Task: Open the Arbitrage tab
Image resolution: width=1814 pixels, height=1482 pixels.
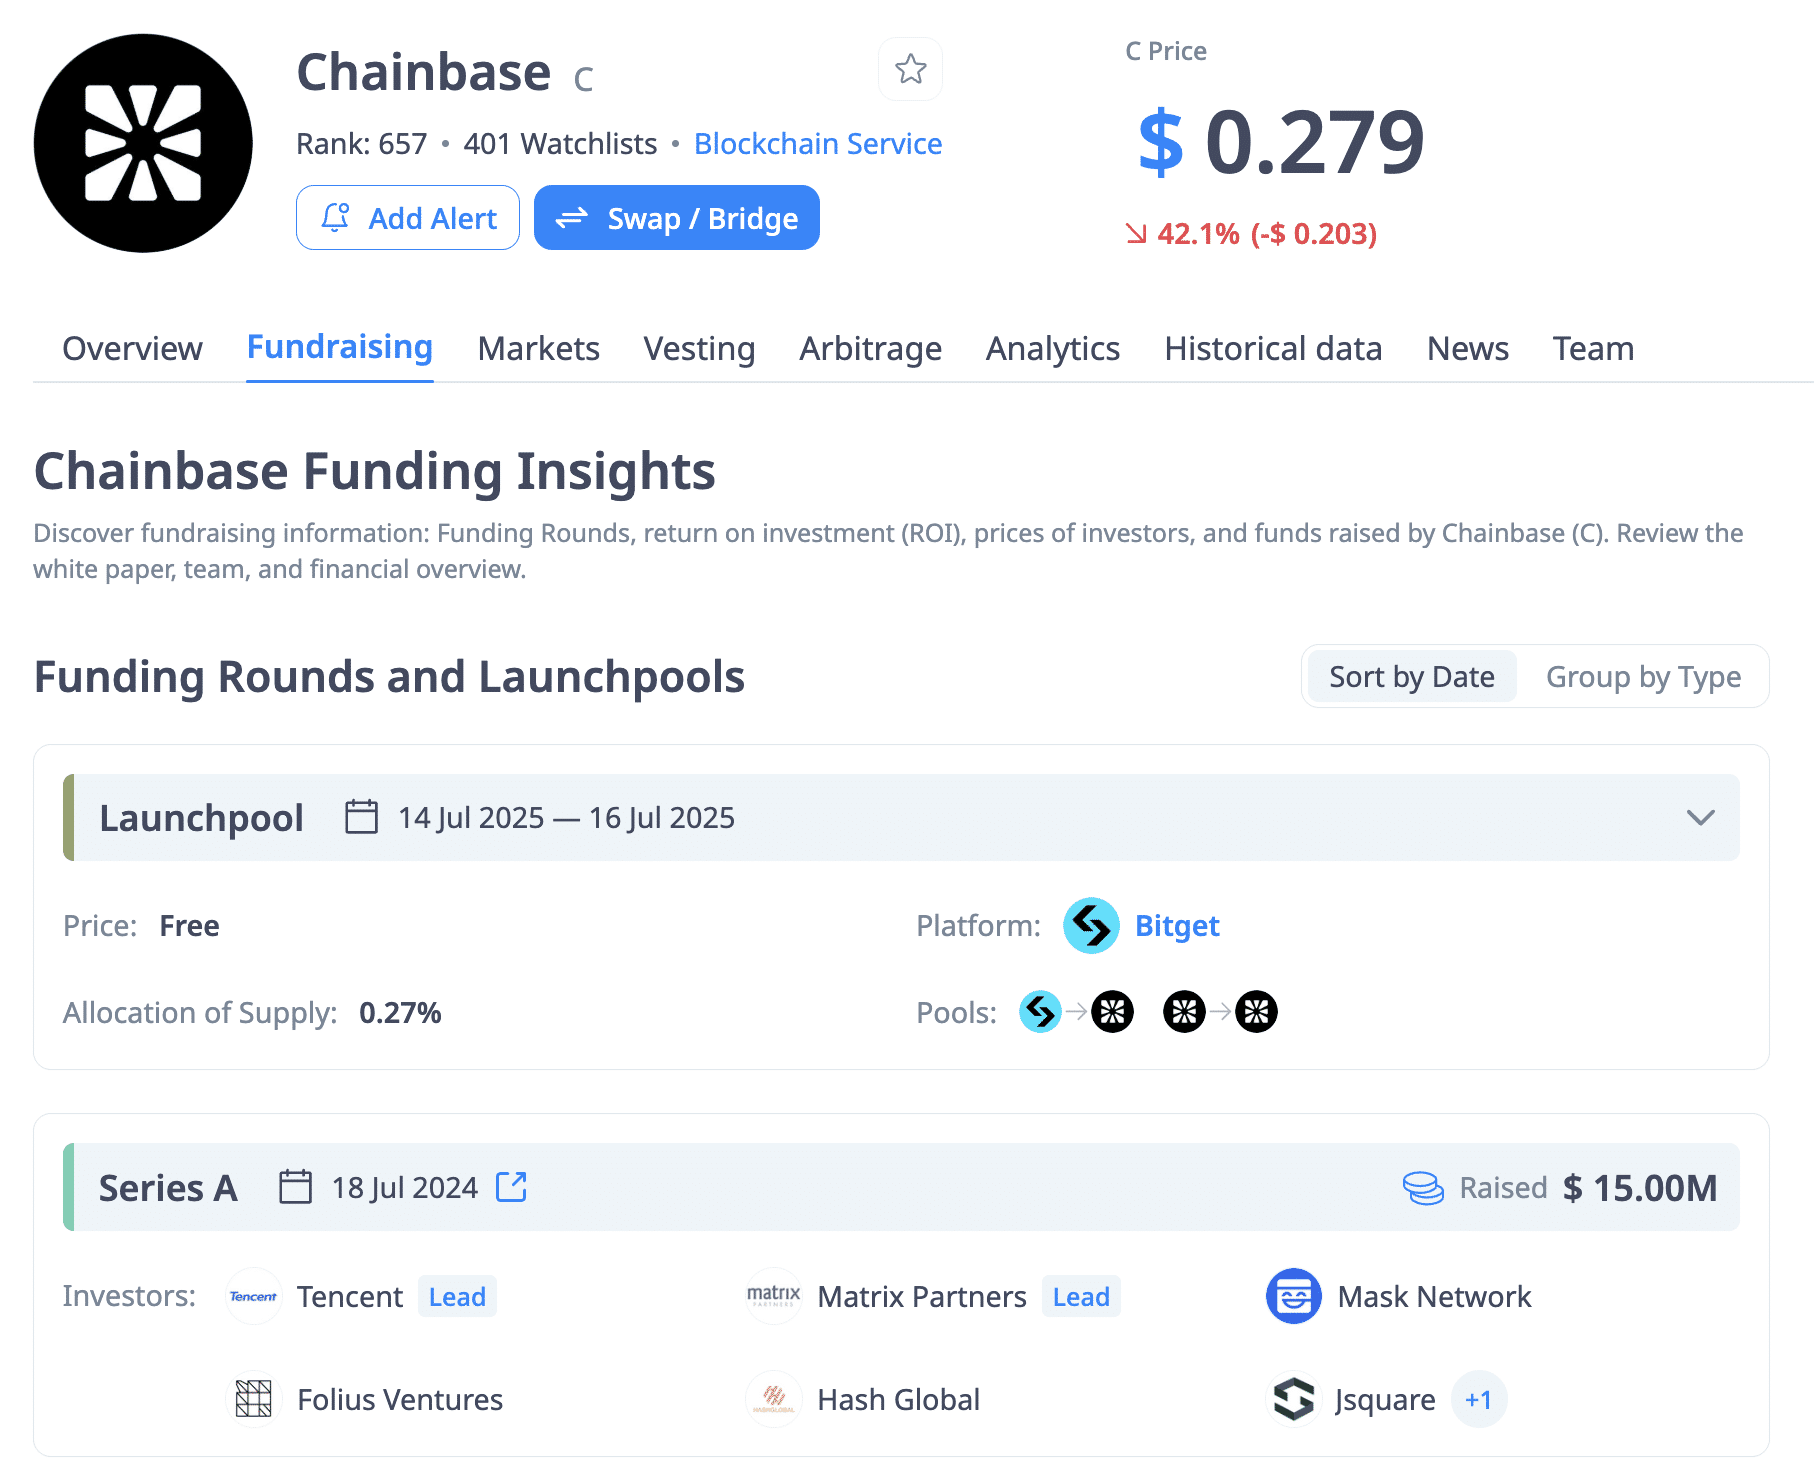Action: [870, 349]
